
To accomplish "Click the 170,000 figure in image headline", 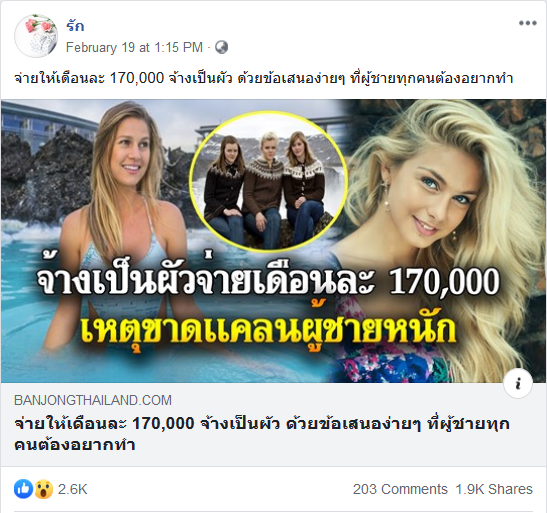I will pos(444,282).
